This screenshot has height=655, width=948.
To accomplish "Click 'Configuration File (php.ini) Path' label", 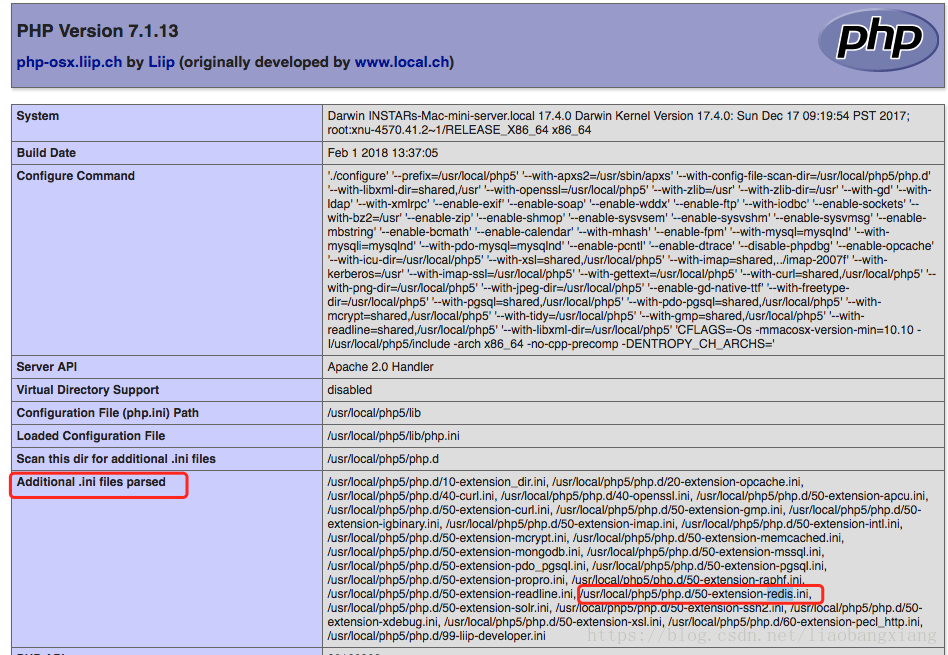I will (x=108, y=413).
